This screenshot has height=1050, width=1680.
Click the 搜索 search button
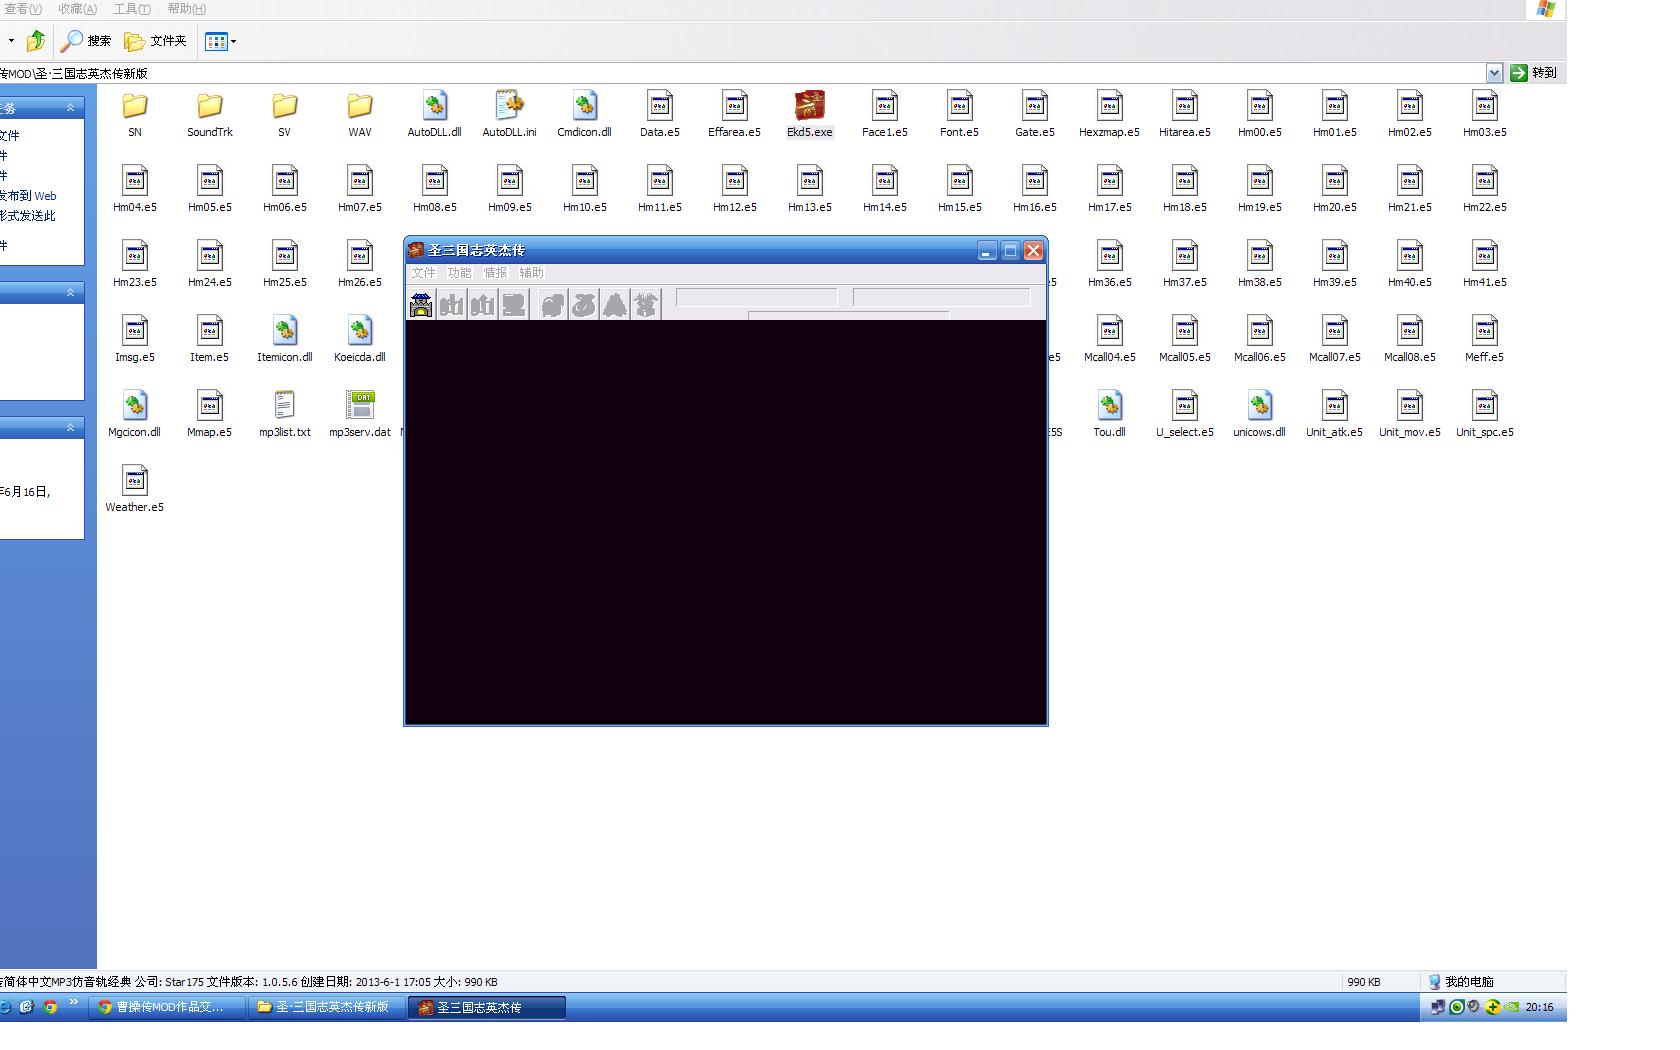(x=87, y=41)
